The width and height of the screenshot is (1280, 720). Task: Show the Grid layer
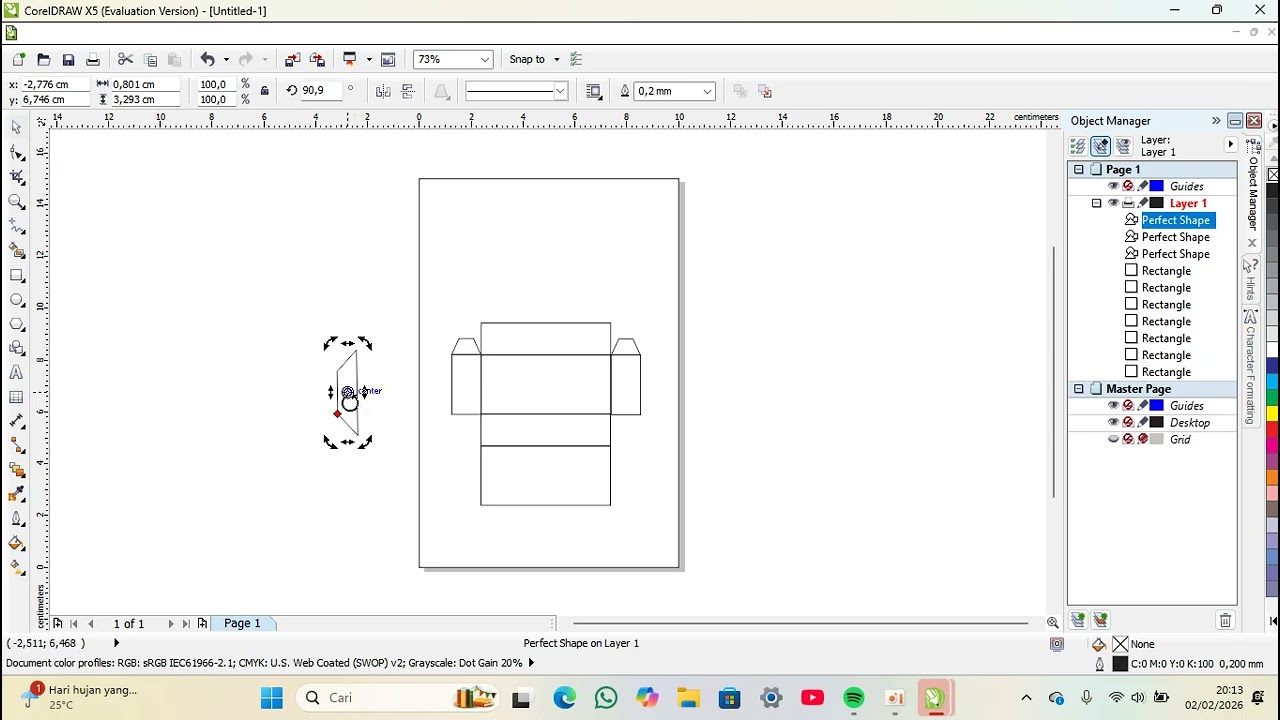point(1113,440)
